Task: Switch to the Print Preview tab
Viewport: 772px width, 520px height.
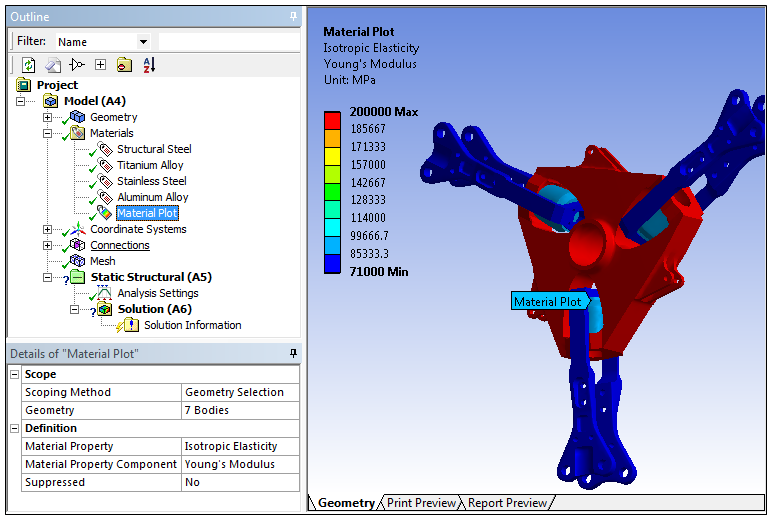Action: (421, 503)
